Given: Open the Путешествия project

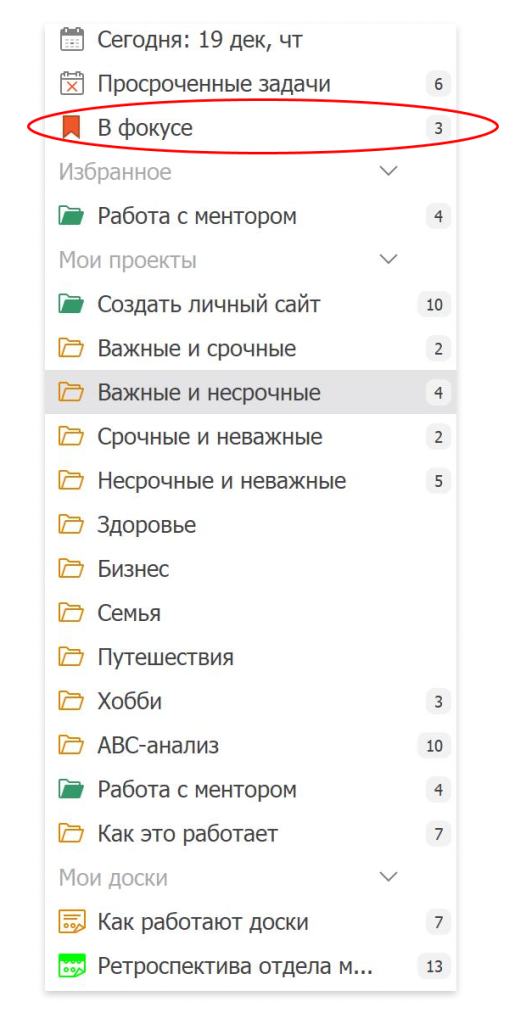Looking at the screenshot, I should 251,657.
